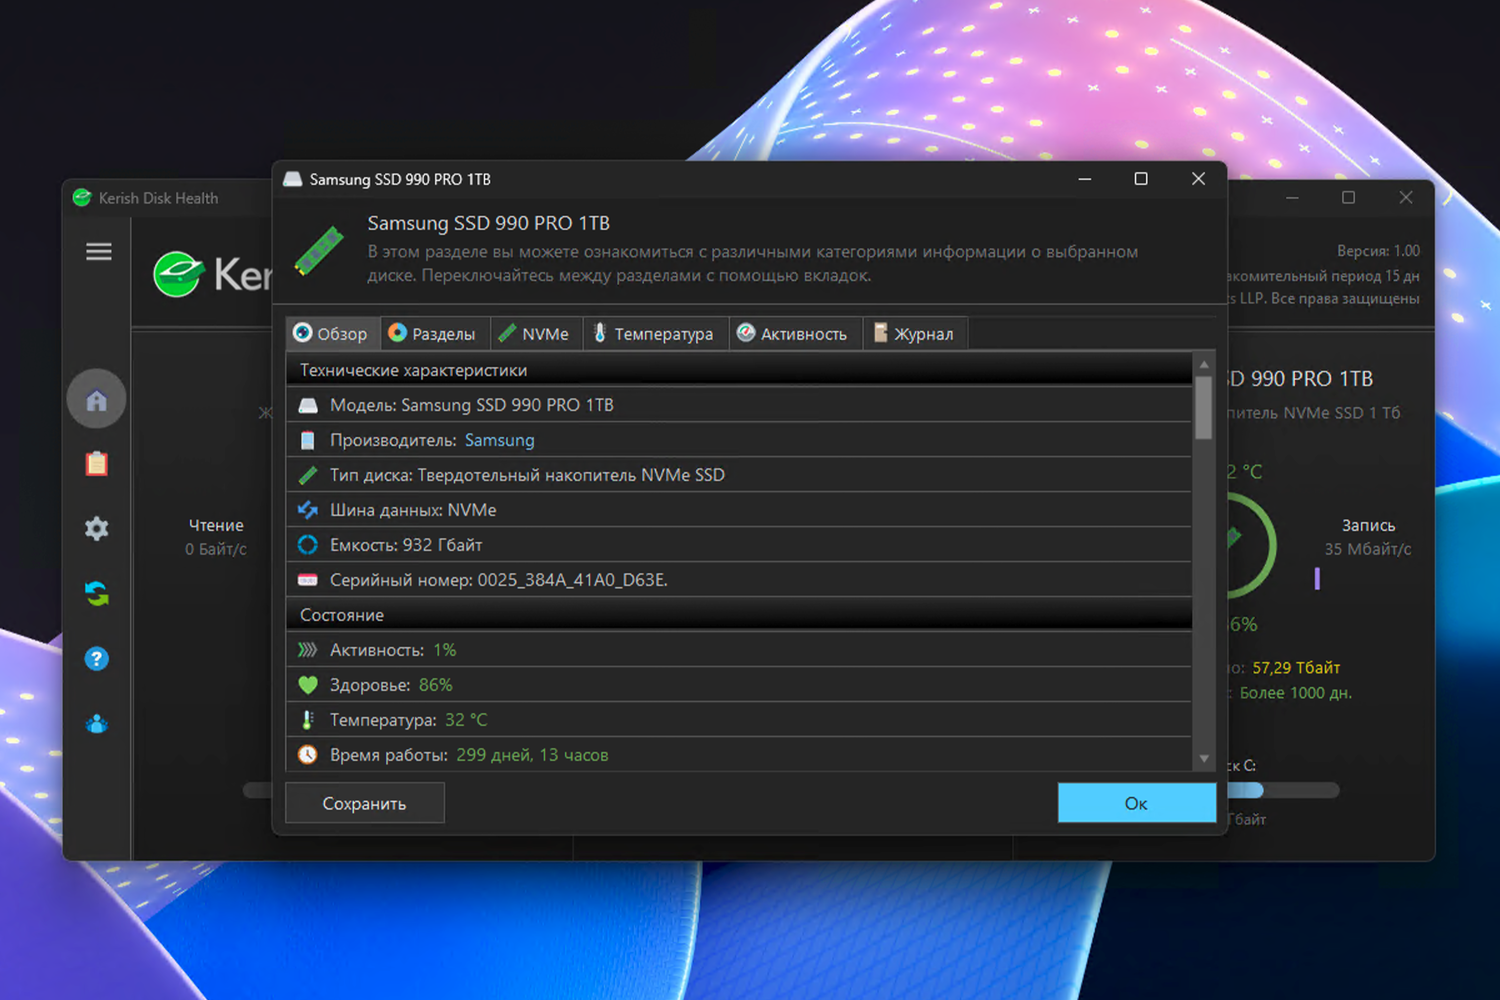Click the Состояние section header
Image resolution: width=1500 pixels, height=1000 pixels.
click(739, 615)
